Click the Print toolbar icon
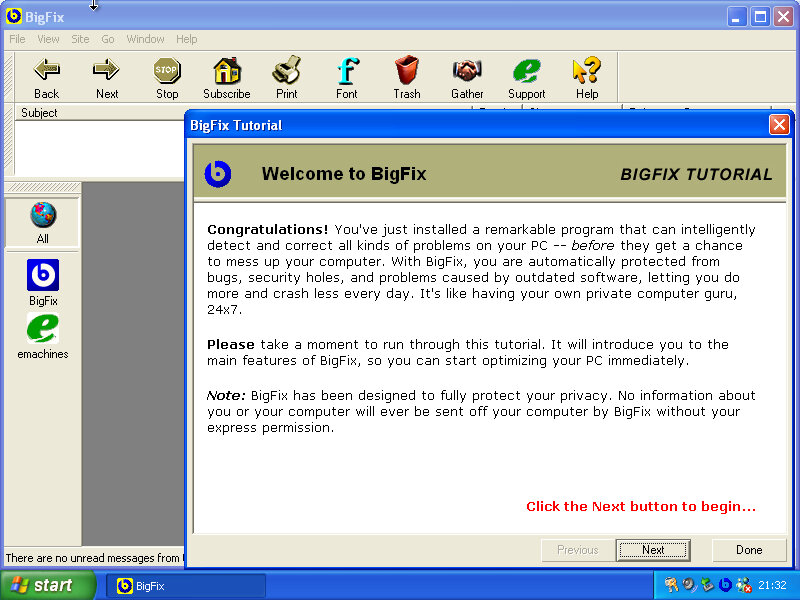This screenshot has height=600, width=800. tap(287, 71)
